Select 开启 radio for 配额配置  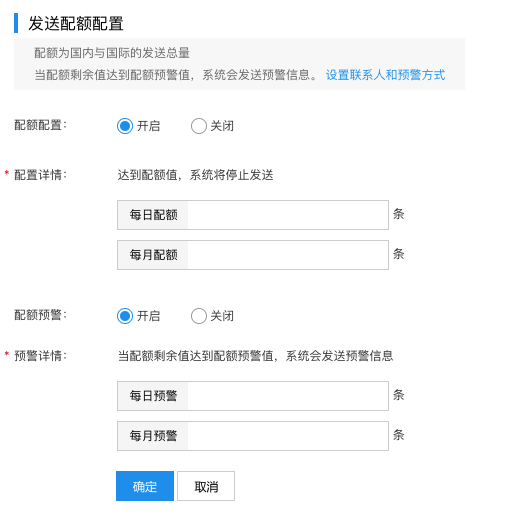click(125, 126)
